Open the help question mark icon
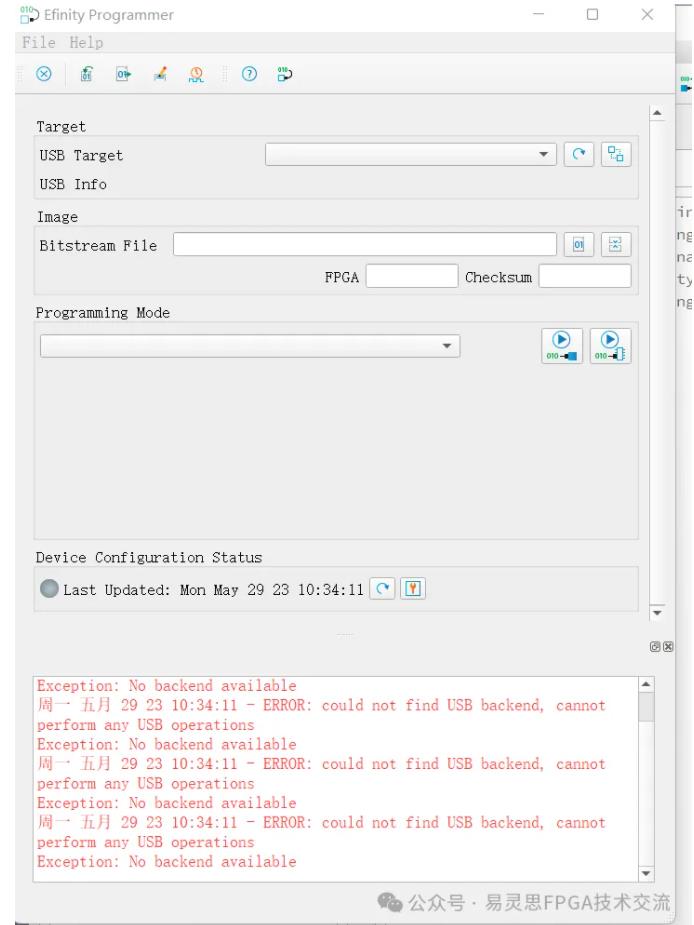The height and width of the screenshot is (925, 694). [250, 74]
